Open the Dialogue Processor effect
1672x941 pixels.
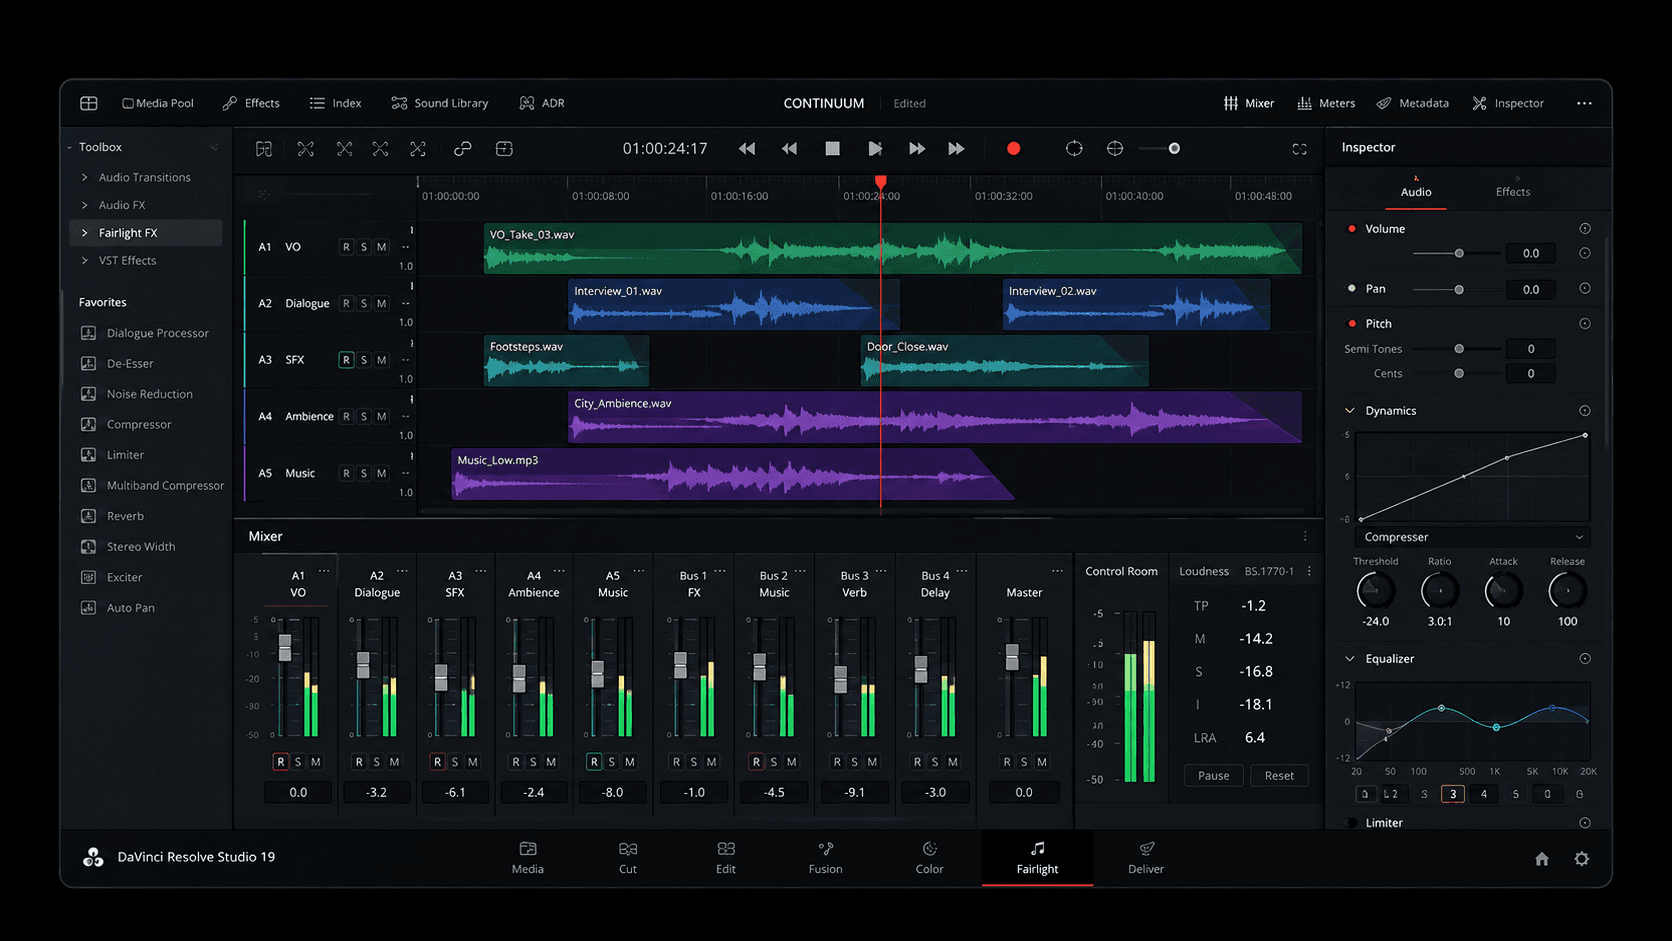pyautogui.click(x=145, y=333)
